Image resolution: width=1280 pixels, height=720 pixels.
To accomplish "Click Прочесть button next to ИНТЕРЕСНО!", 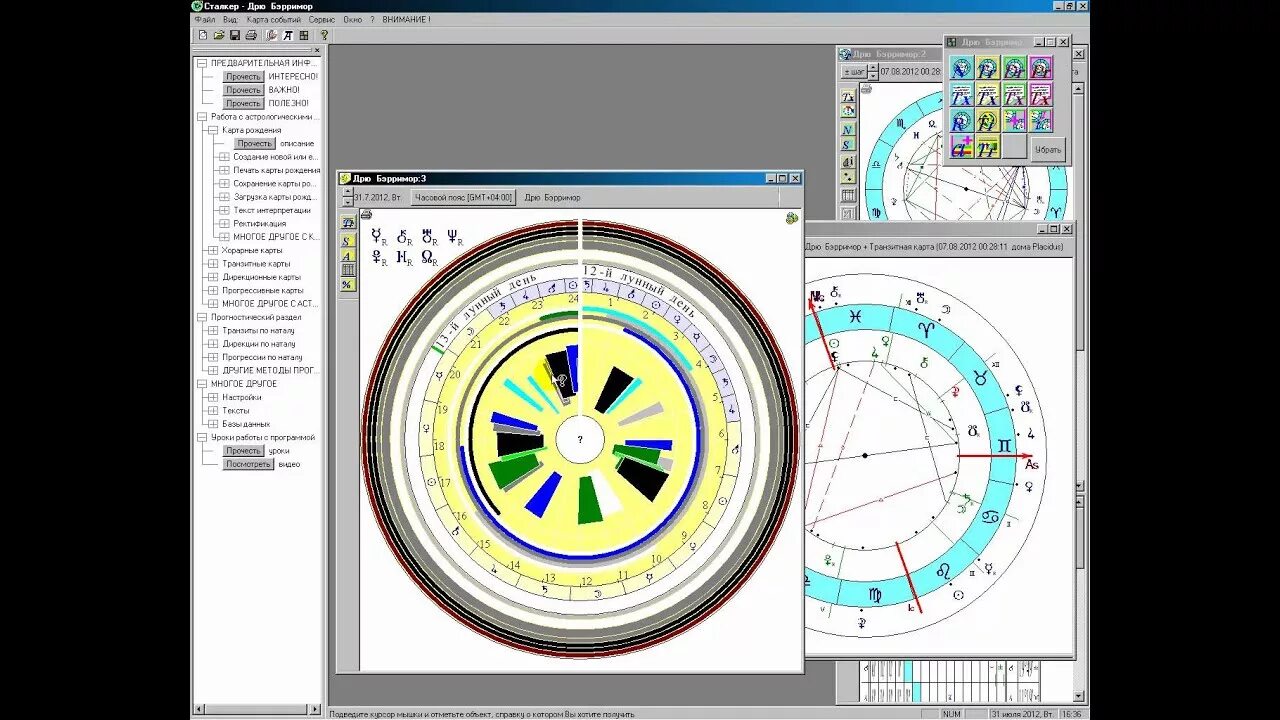I will tap(243, 76).
